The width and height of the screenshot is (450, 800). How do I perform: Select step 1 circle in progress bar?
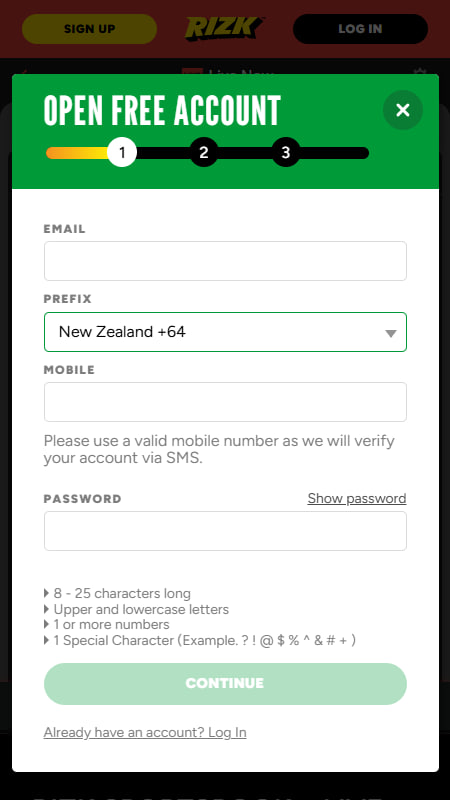point(122,152)
